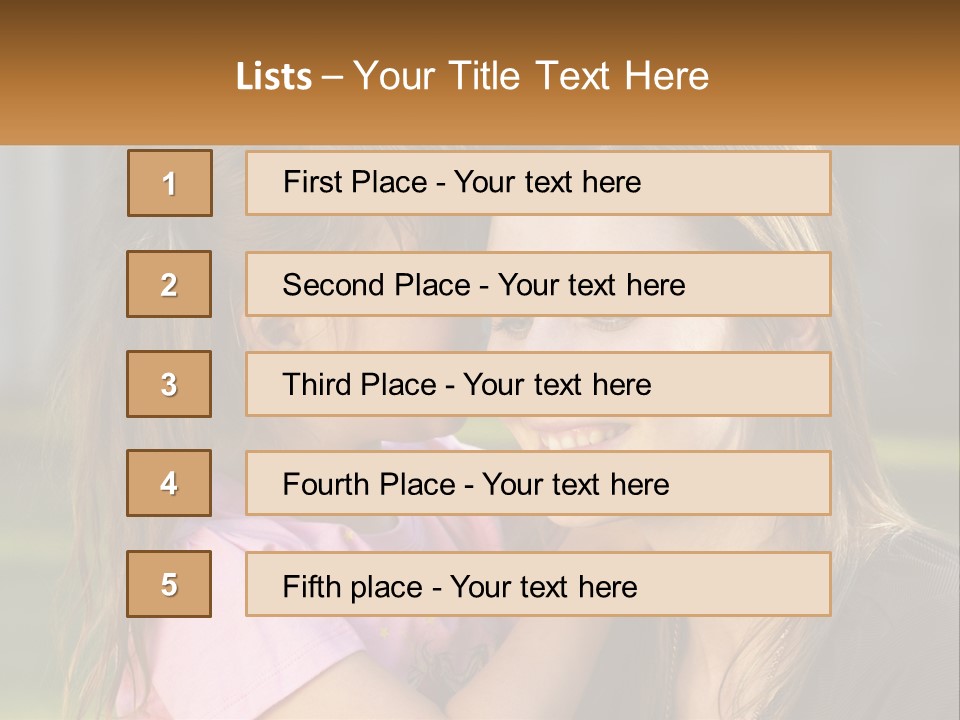Click the number 1 box
This screenshot has height=720, width=960.
169,183
